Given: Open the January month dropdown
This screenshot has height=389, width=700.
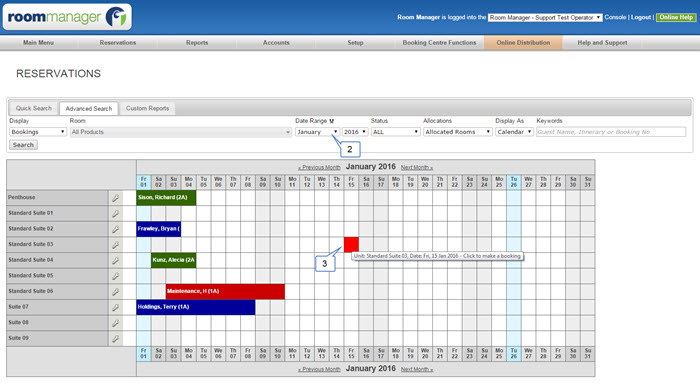Looking at the screenshot, I should 317,132.
